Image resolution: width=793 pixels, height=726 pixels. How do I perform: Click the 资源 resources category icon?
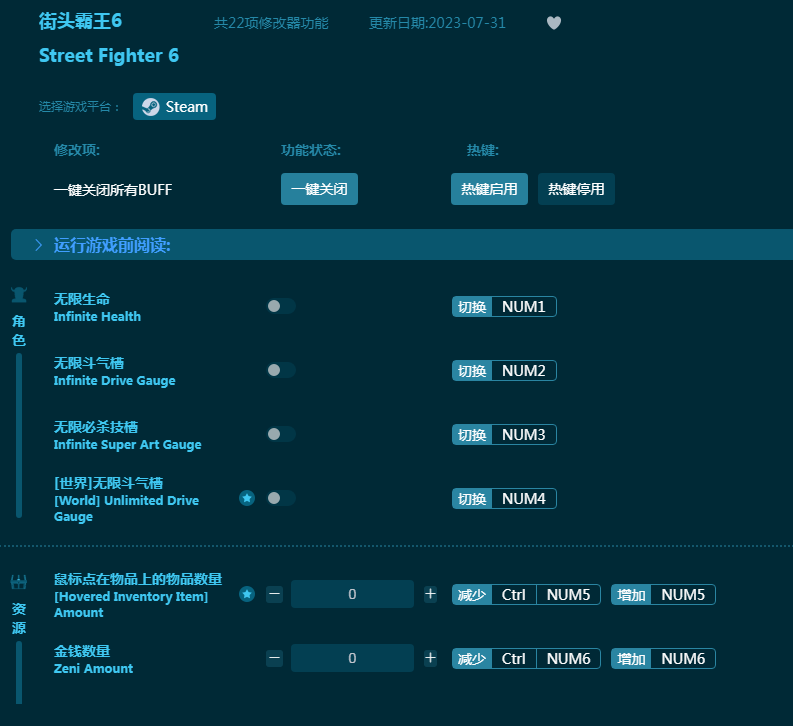19,582
